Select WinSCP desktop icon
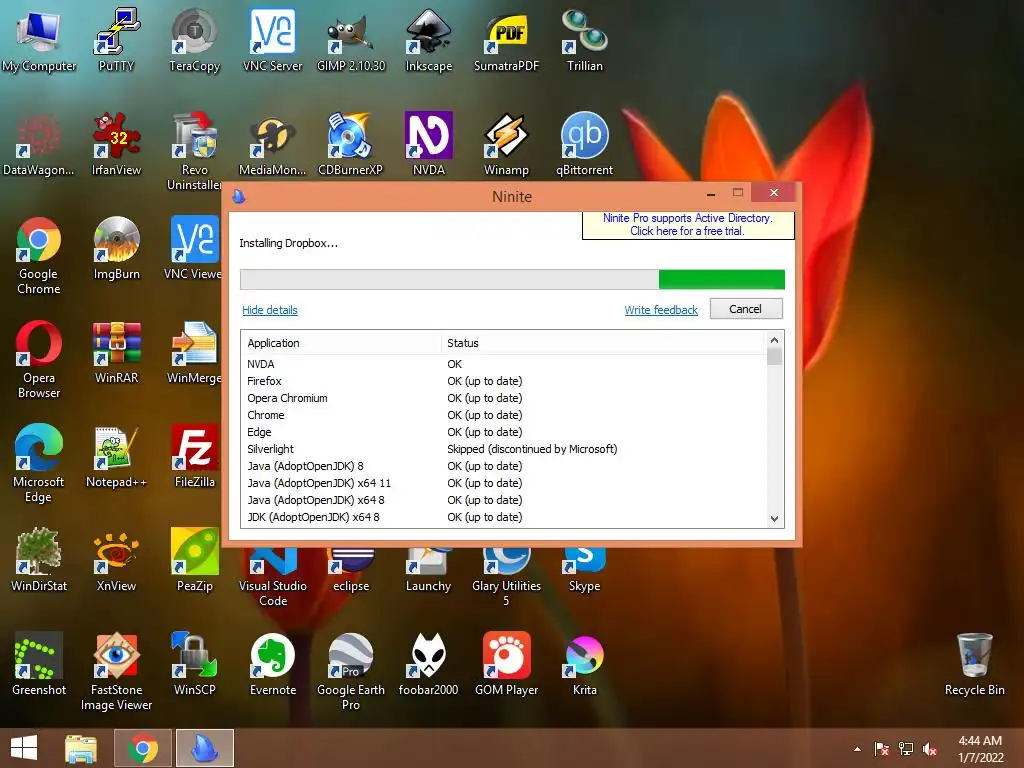Screen dimensions: 1024x768 [x=194, y=664]
